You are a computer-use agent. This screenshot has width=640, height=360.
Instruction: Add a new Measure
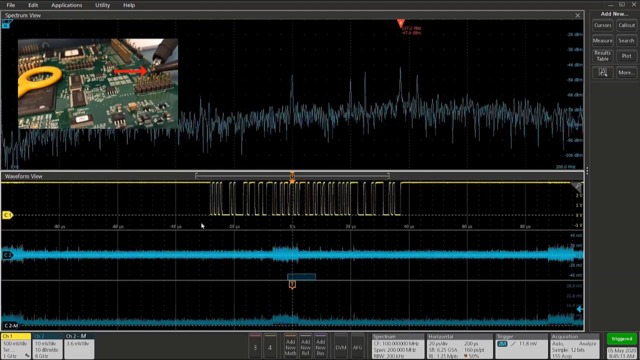[602, 41]
